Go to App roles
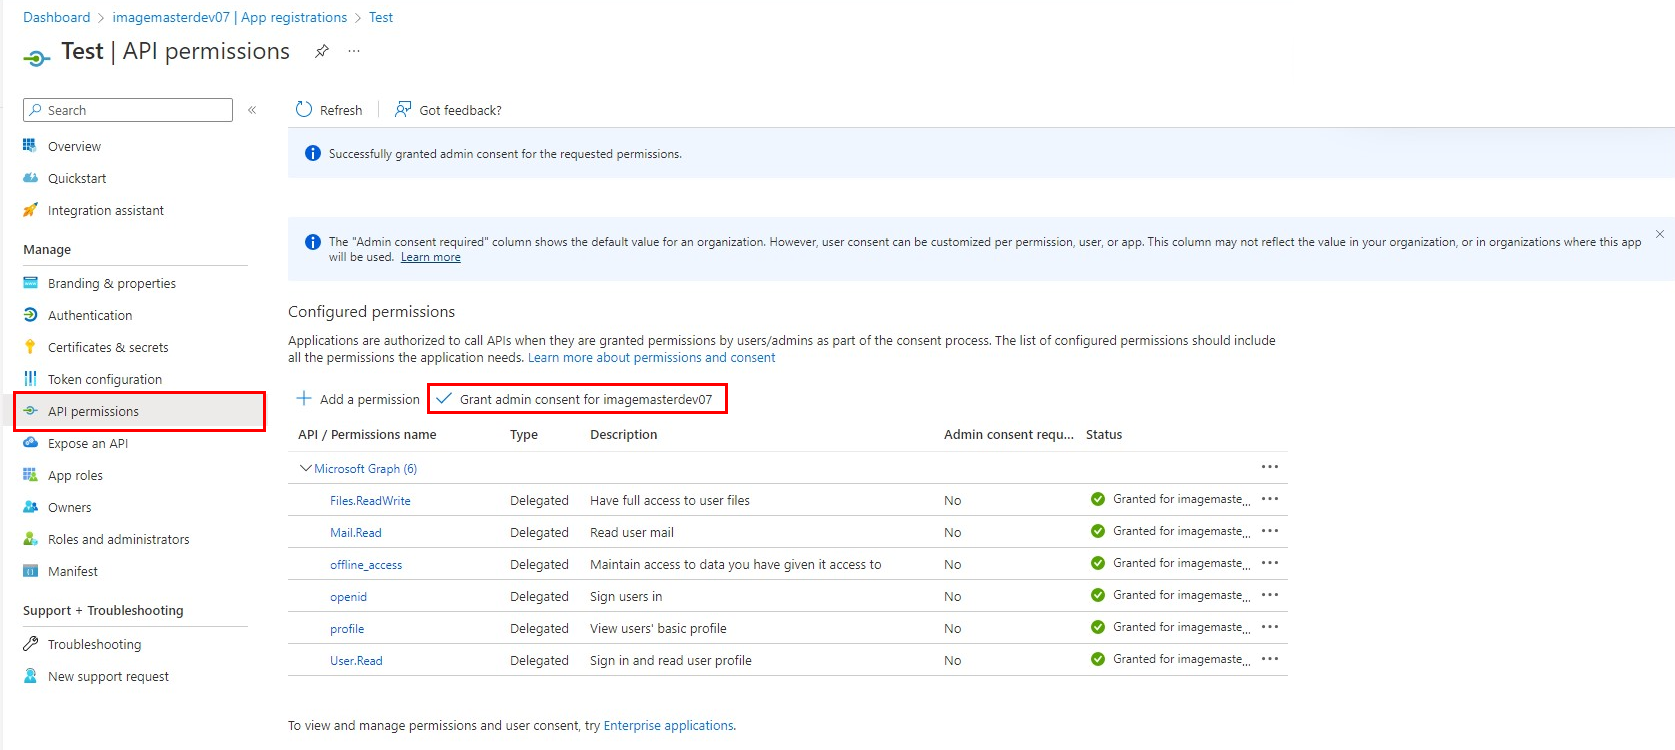This screenshot has height=750, width=1675. pos(75,475)
